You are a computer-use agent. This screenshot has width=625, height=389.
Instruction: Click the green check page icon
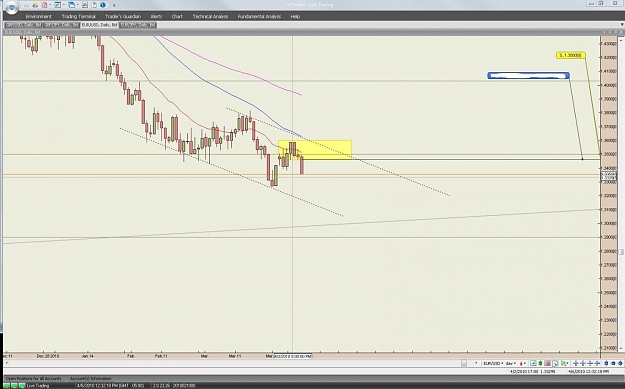[x=555, y=363]
